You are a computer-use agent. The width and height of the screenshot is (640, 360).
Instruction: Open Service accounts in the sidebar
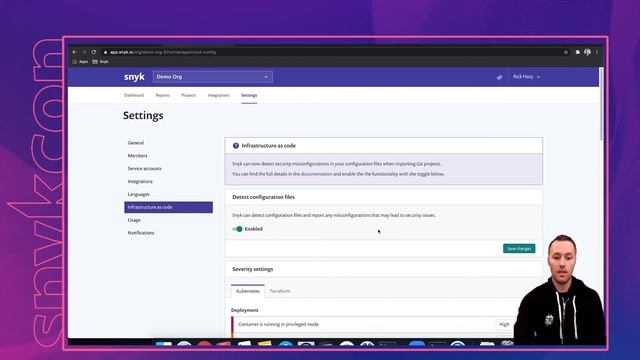pos(144,169)
